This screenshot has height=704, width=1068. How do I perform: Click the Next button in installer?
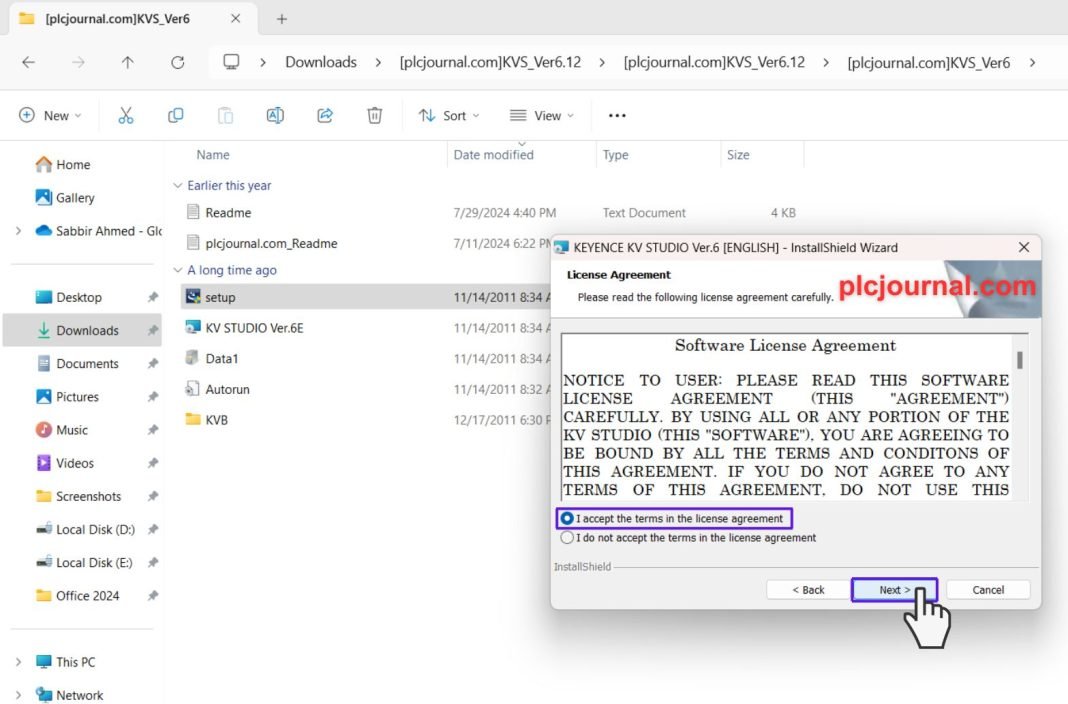tap(894, 590)
